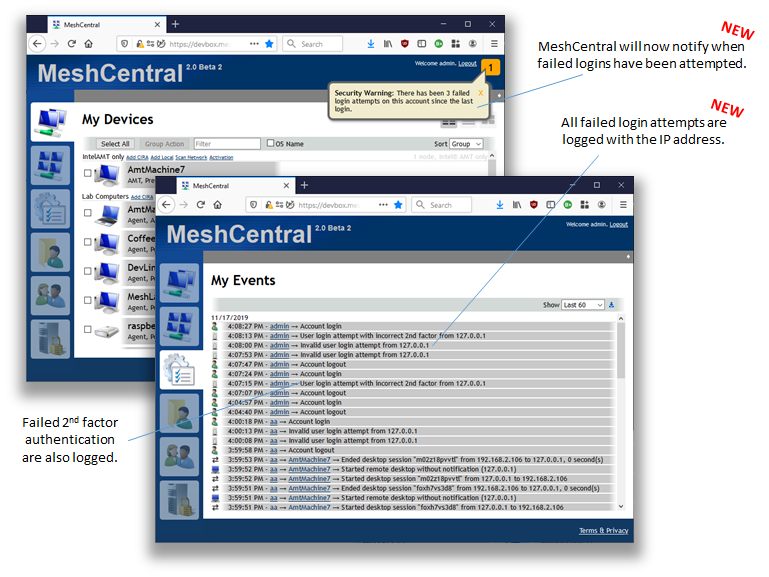Image resolution: width=769 pixels, height=577 pixels.
Task: Click the Select All button
Action: [115, 144]
